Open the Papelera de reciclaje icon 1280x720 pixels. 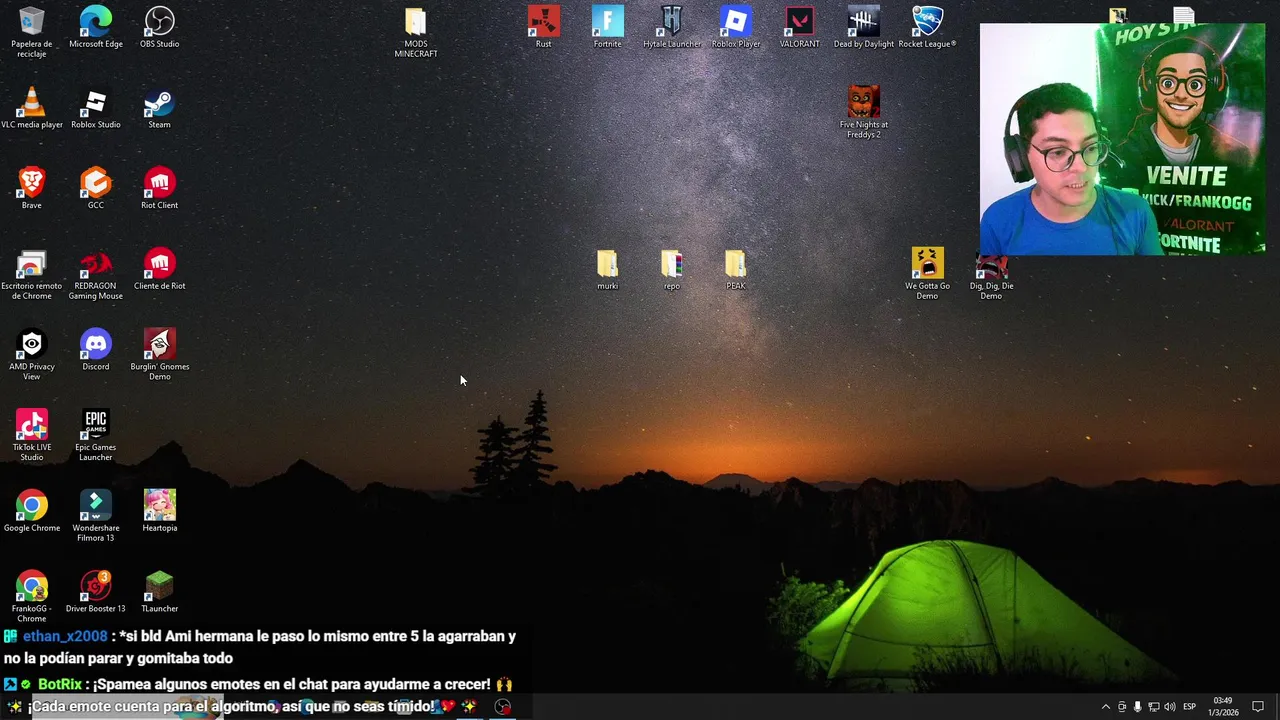32,31
